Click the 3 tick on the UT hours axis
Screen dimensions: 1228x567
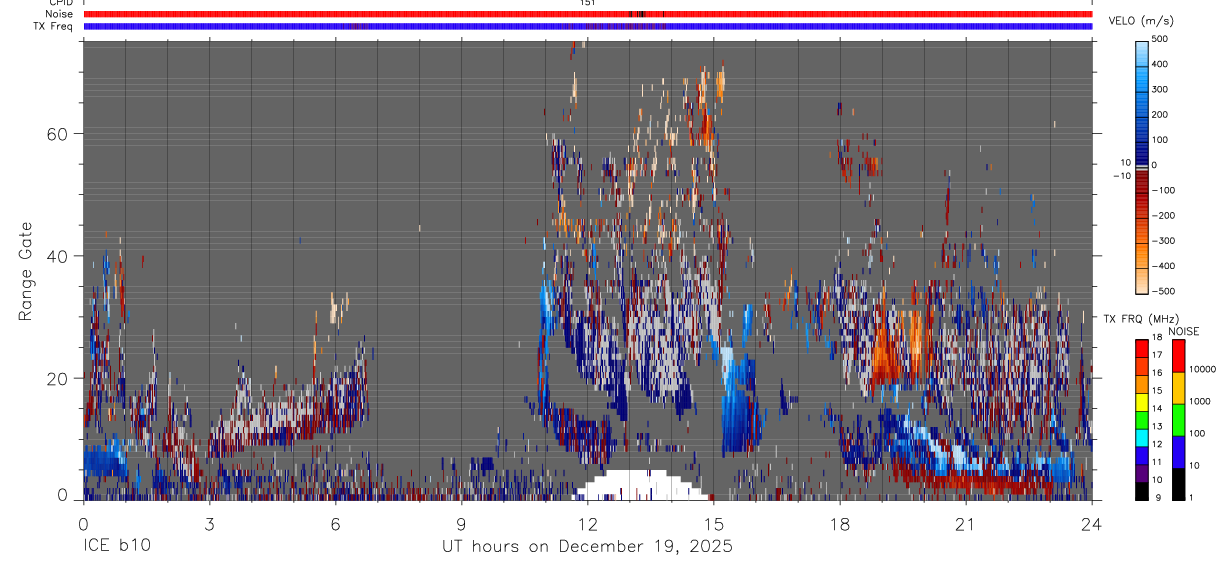pyautogui.click(x=209, y=522)
